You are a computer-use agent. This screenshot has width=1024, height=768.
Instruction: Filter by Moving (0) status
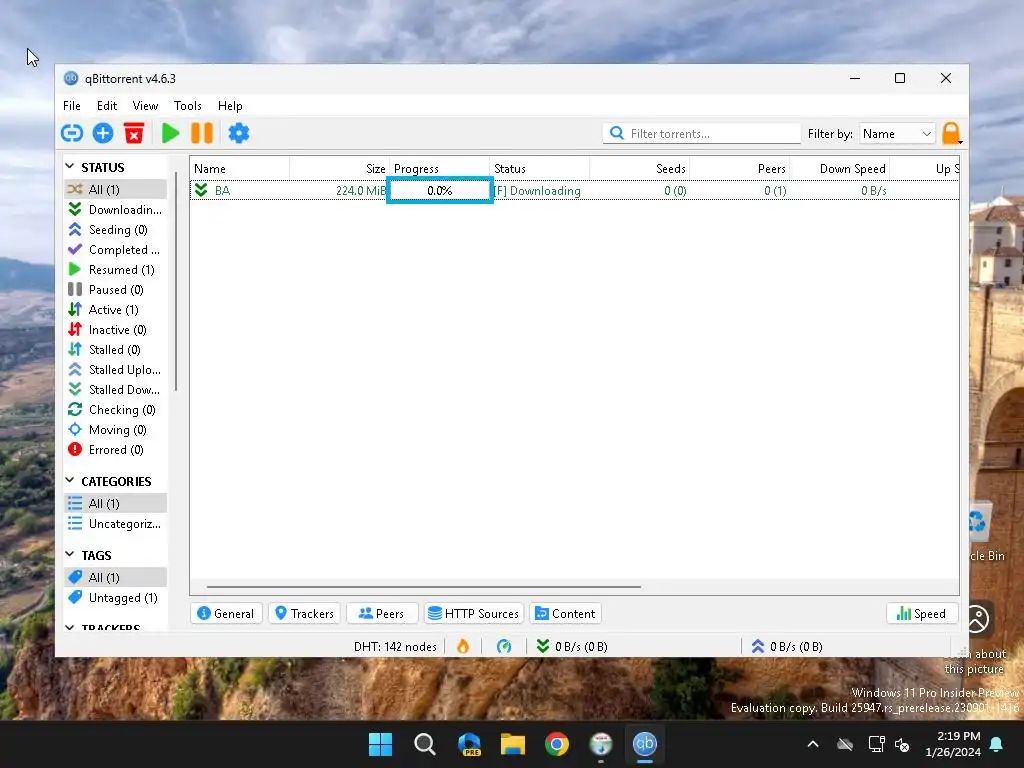pyautogui.click(x=115, y=430)
